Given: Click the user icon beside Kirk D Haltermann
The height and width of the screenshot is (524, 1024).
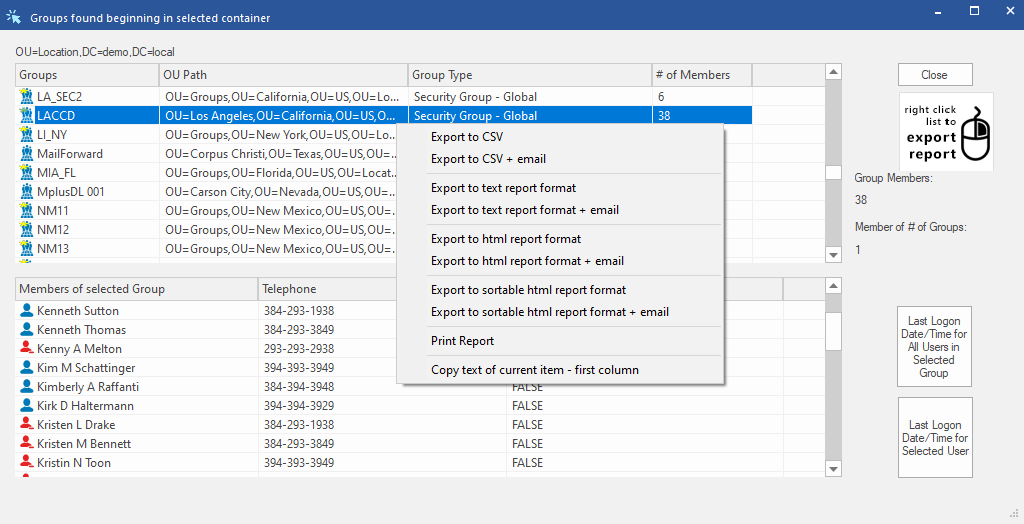Looking at the screenshot, I should 26,406.
